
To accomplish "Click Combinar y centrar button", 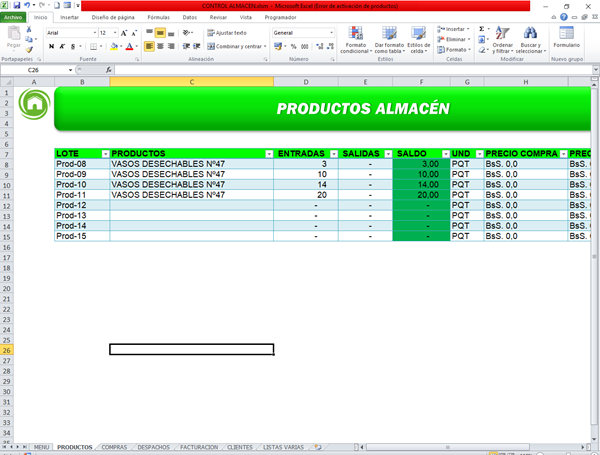I will [237, 46].
